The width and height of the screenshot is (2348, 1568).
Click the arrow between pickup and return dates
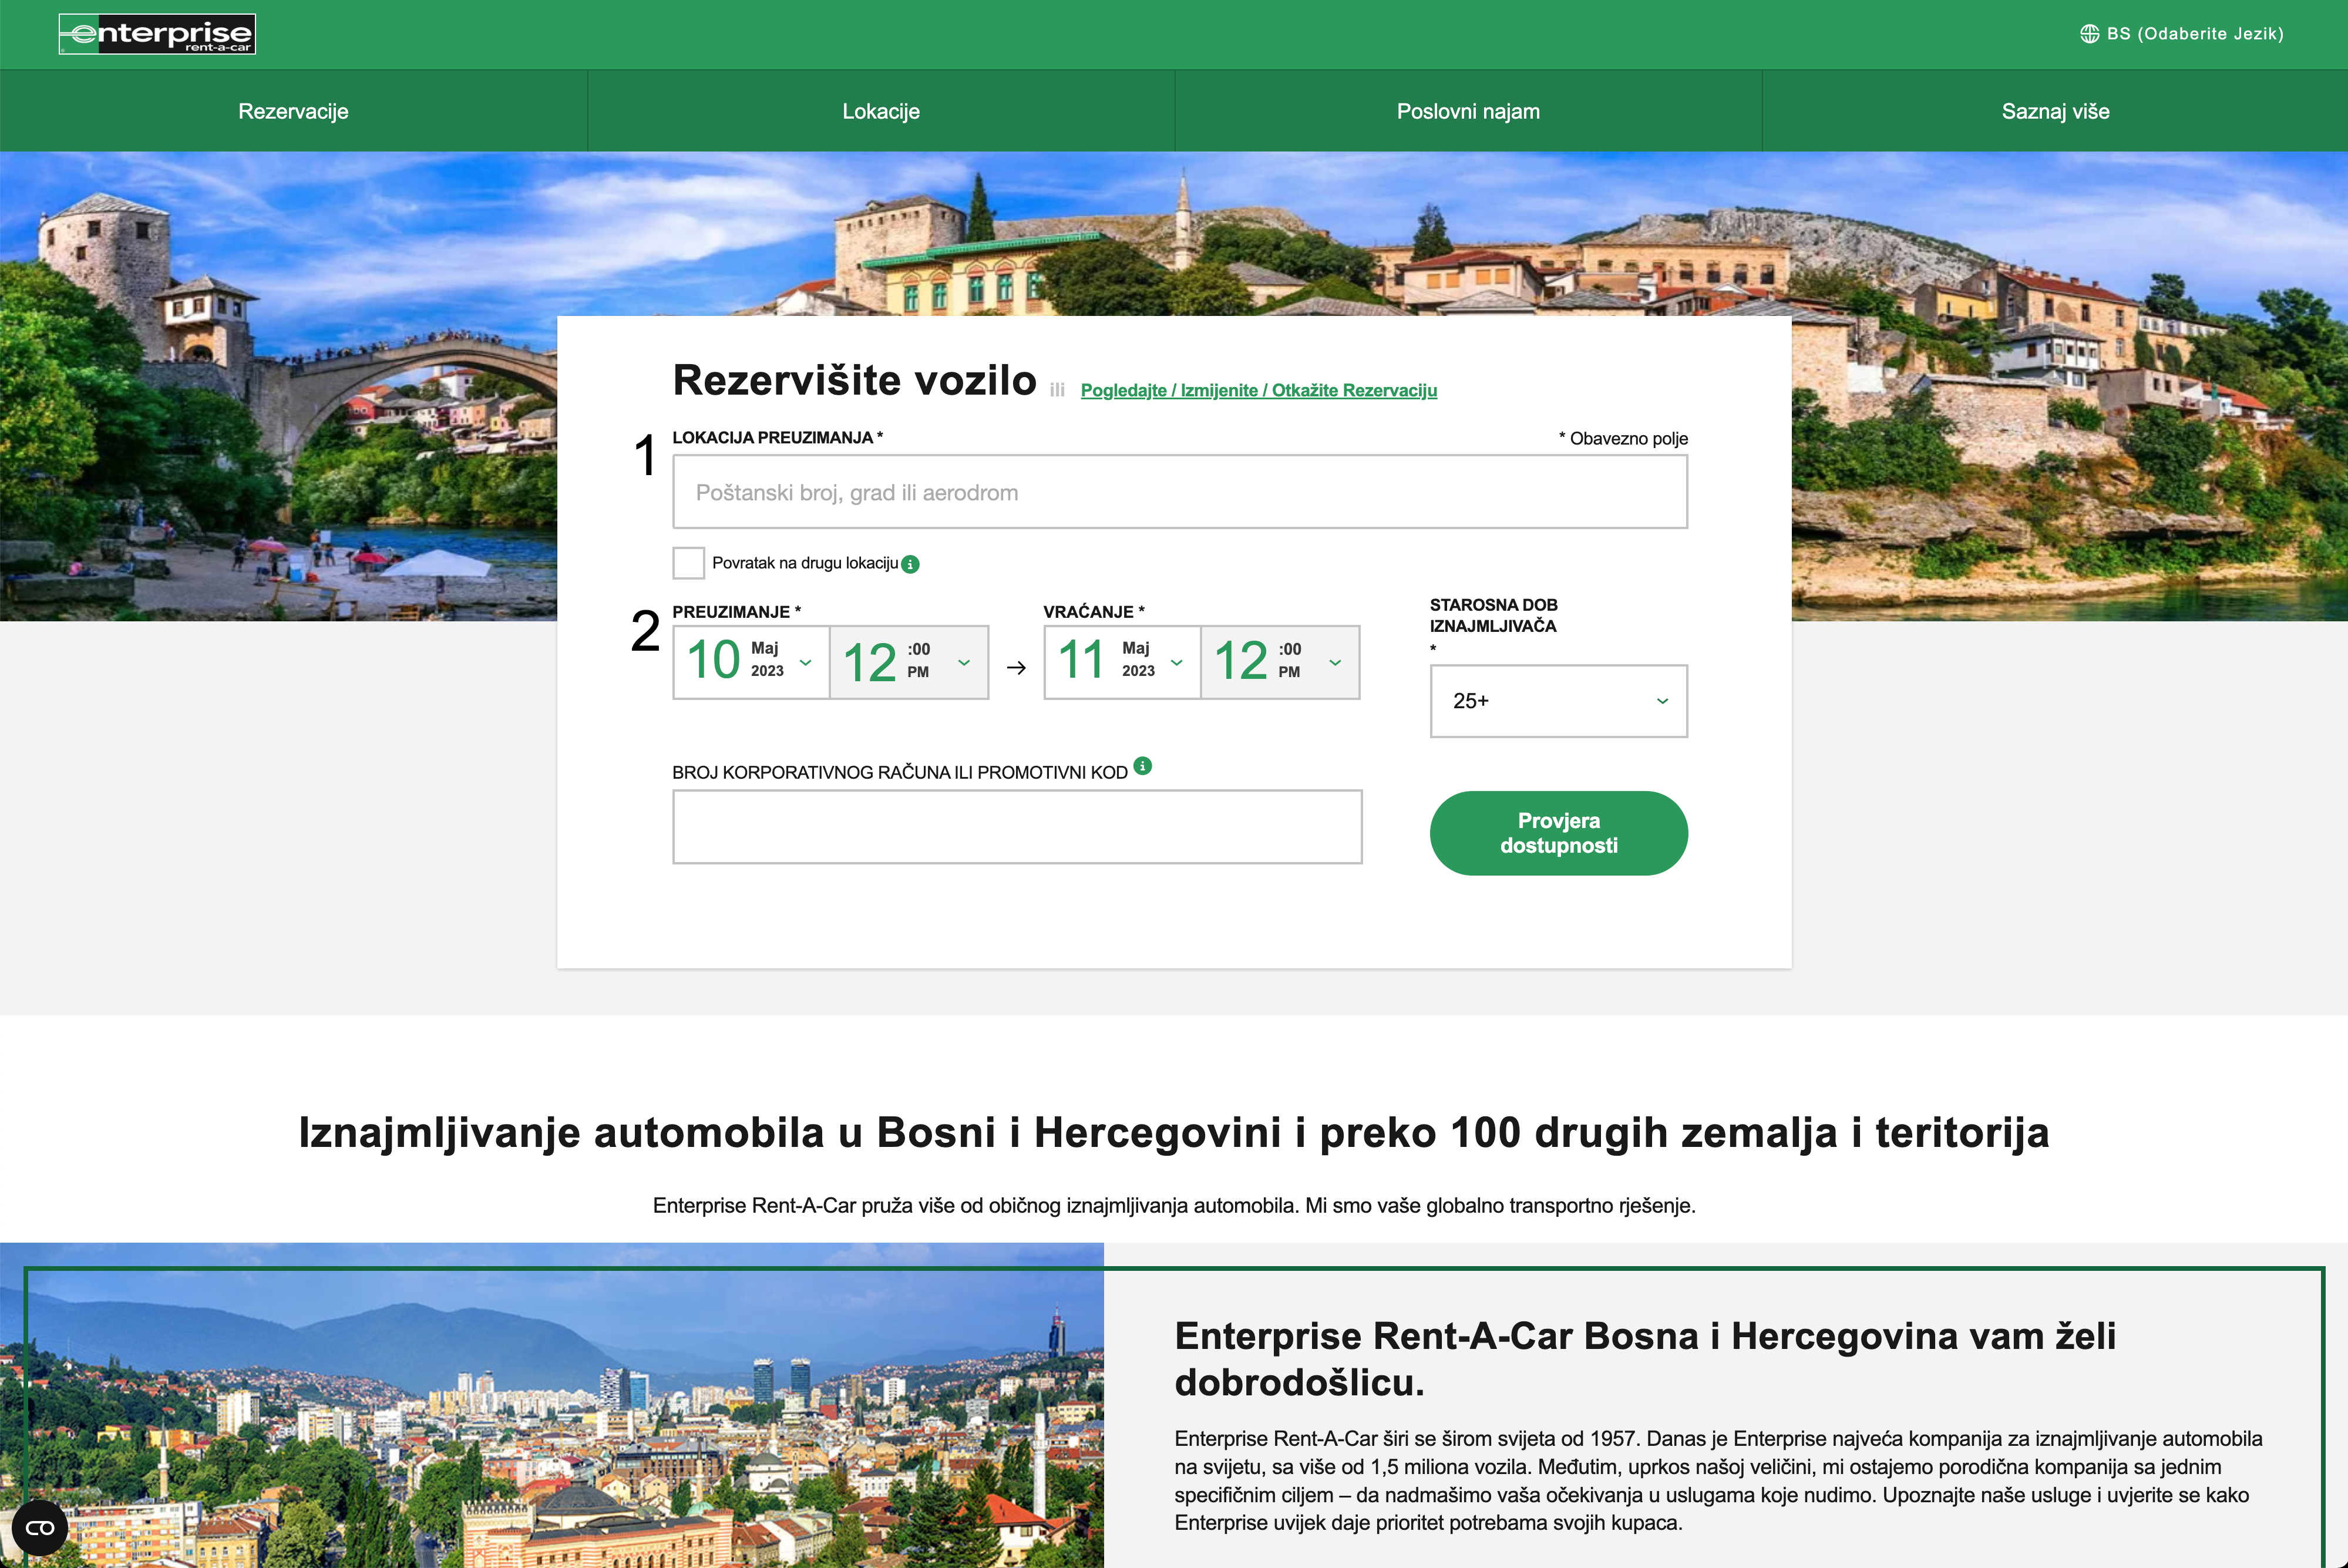coord(1016,667)
